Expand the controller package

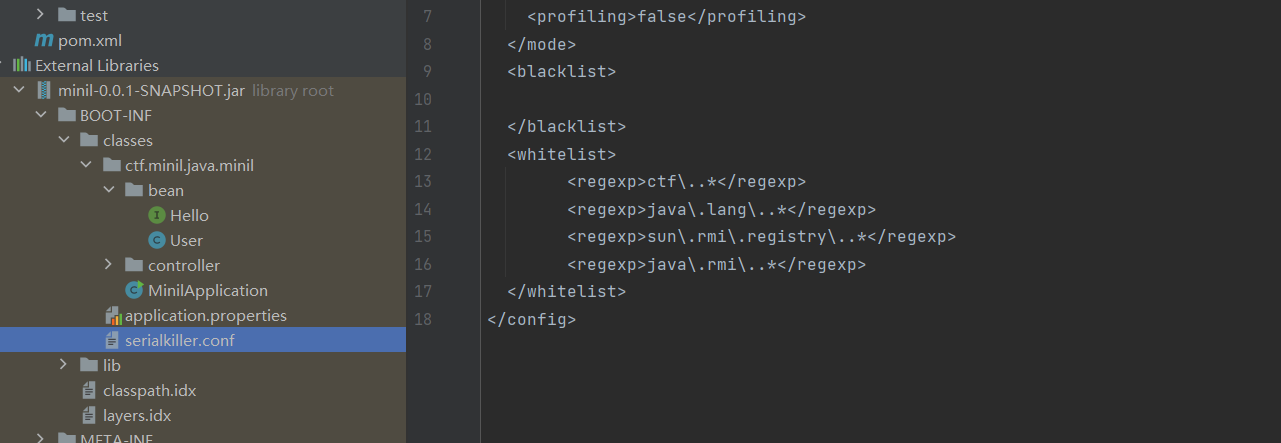(108, 266)
